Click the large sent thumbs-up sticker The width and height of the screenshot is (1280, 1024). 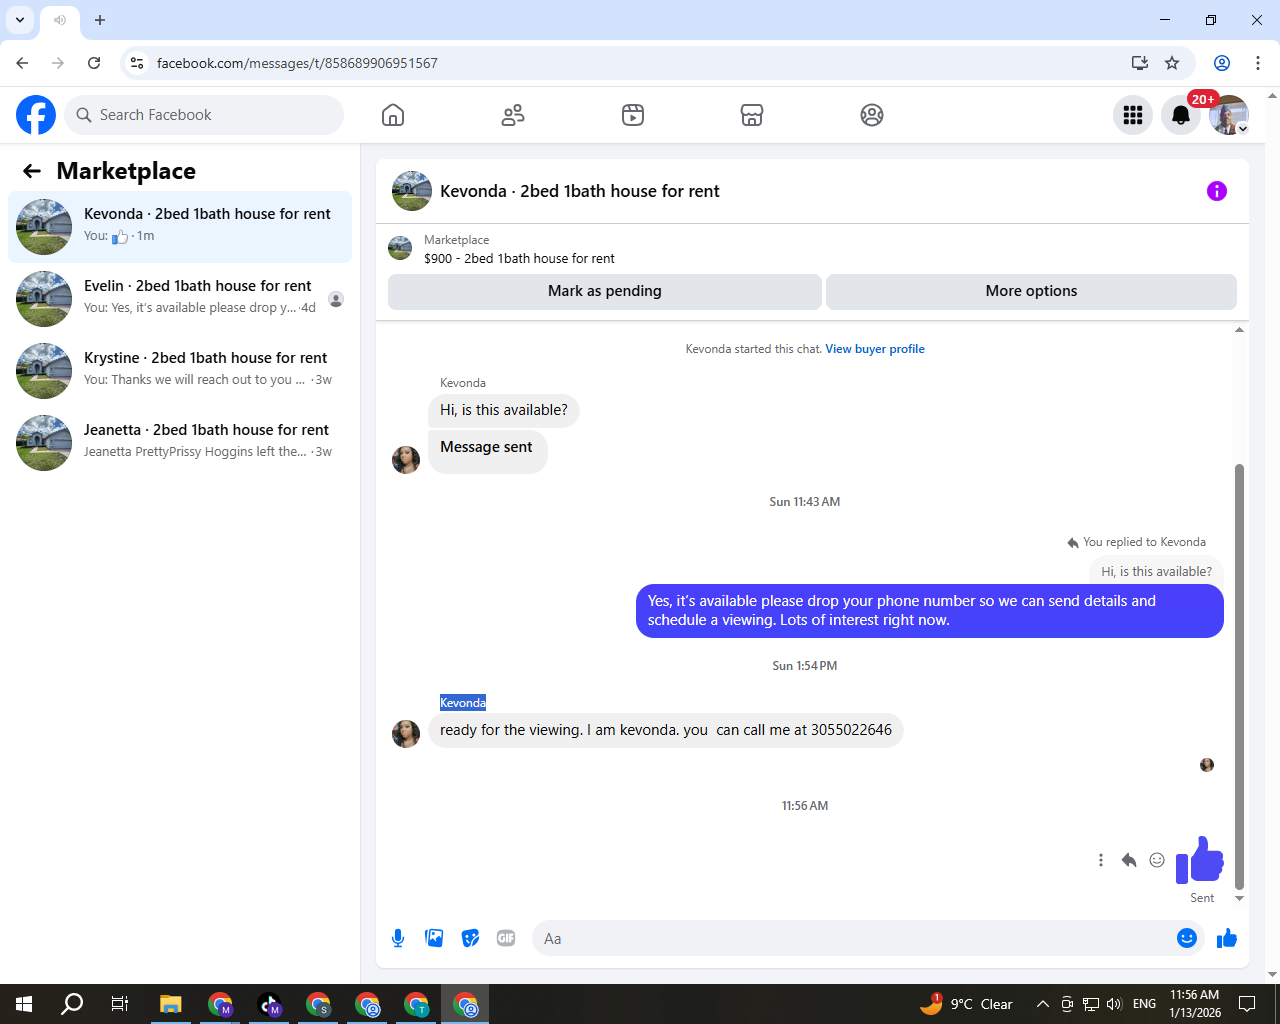tap(1200, 860)
